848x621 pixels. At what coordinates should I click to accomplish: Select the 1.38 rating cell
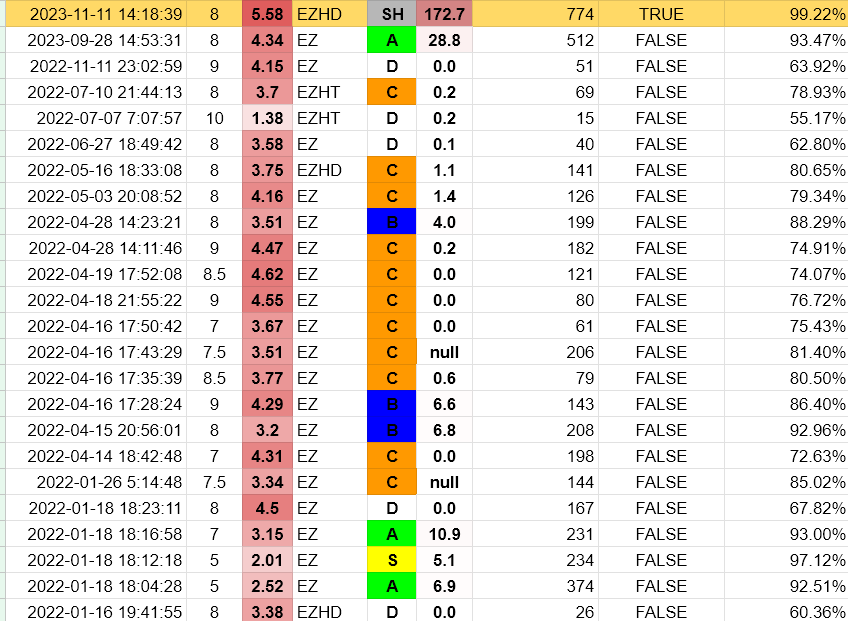tap(267, 118)
